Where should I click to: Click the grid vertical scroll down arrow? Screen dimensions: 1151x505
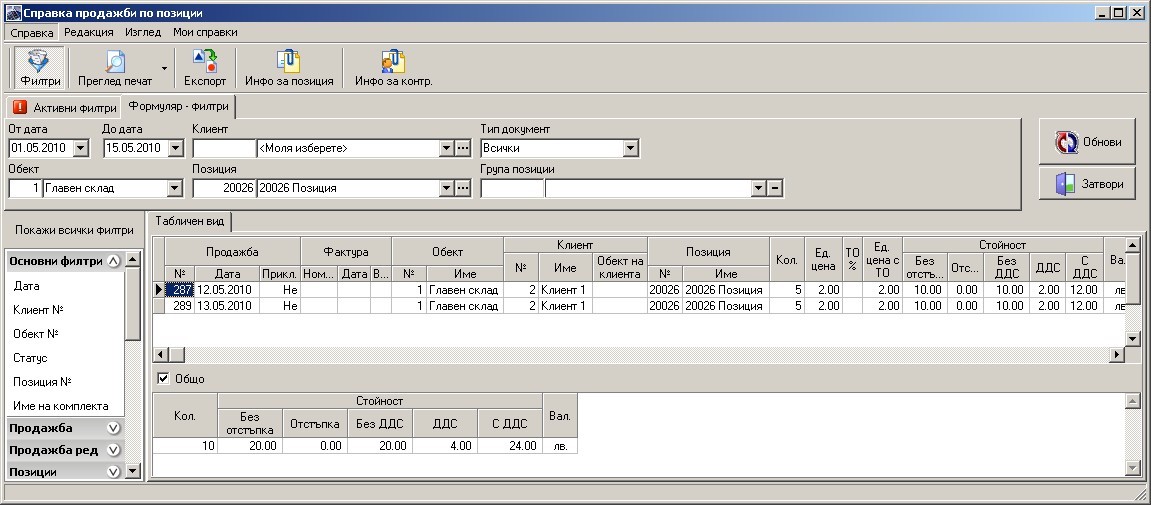(x=1132, y=338)
